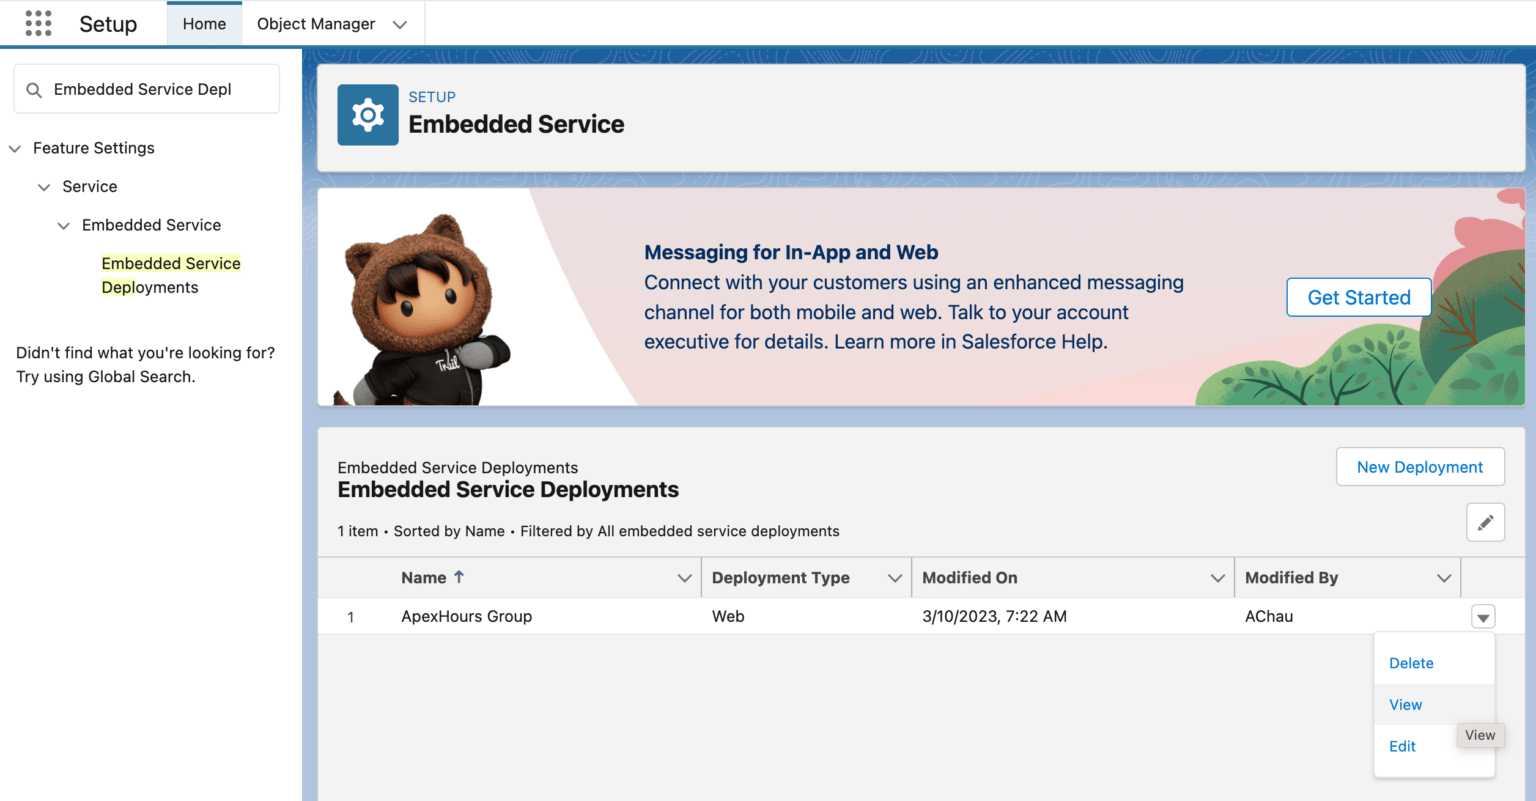Collapse the Embedded Service tree node
This screenshot has height=801, width=1536.
point(63,225)
